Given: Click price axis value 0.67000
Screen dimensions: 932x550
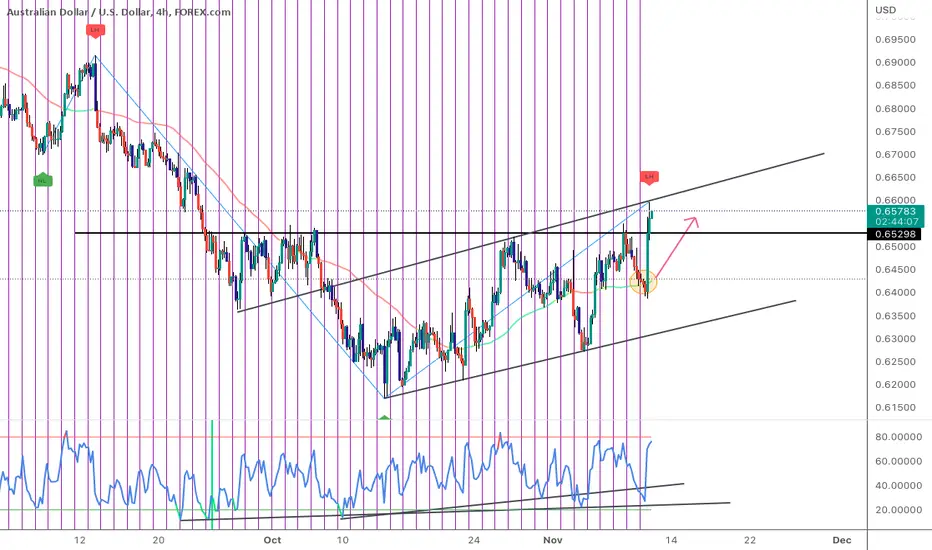Looking at the screenshot, I should click(895, 155).
